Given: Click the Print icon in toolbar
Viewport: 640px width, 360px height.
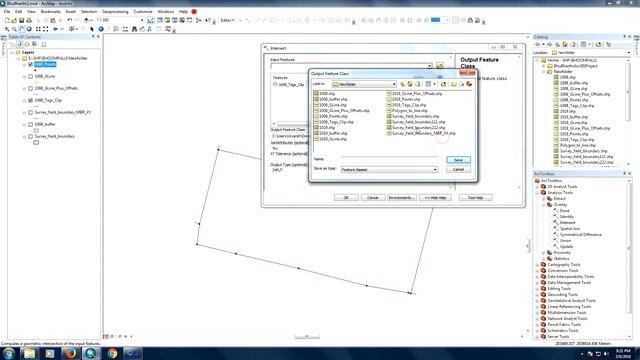Looking at the screenshot, I should (29, 20).
